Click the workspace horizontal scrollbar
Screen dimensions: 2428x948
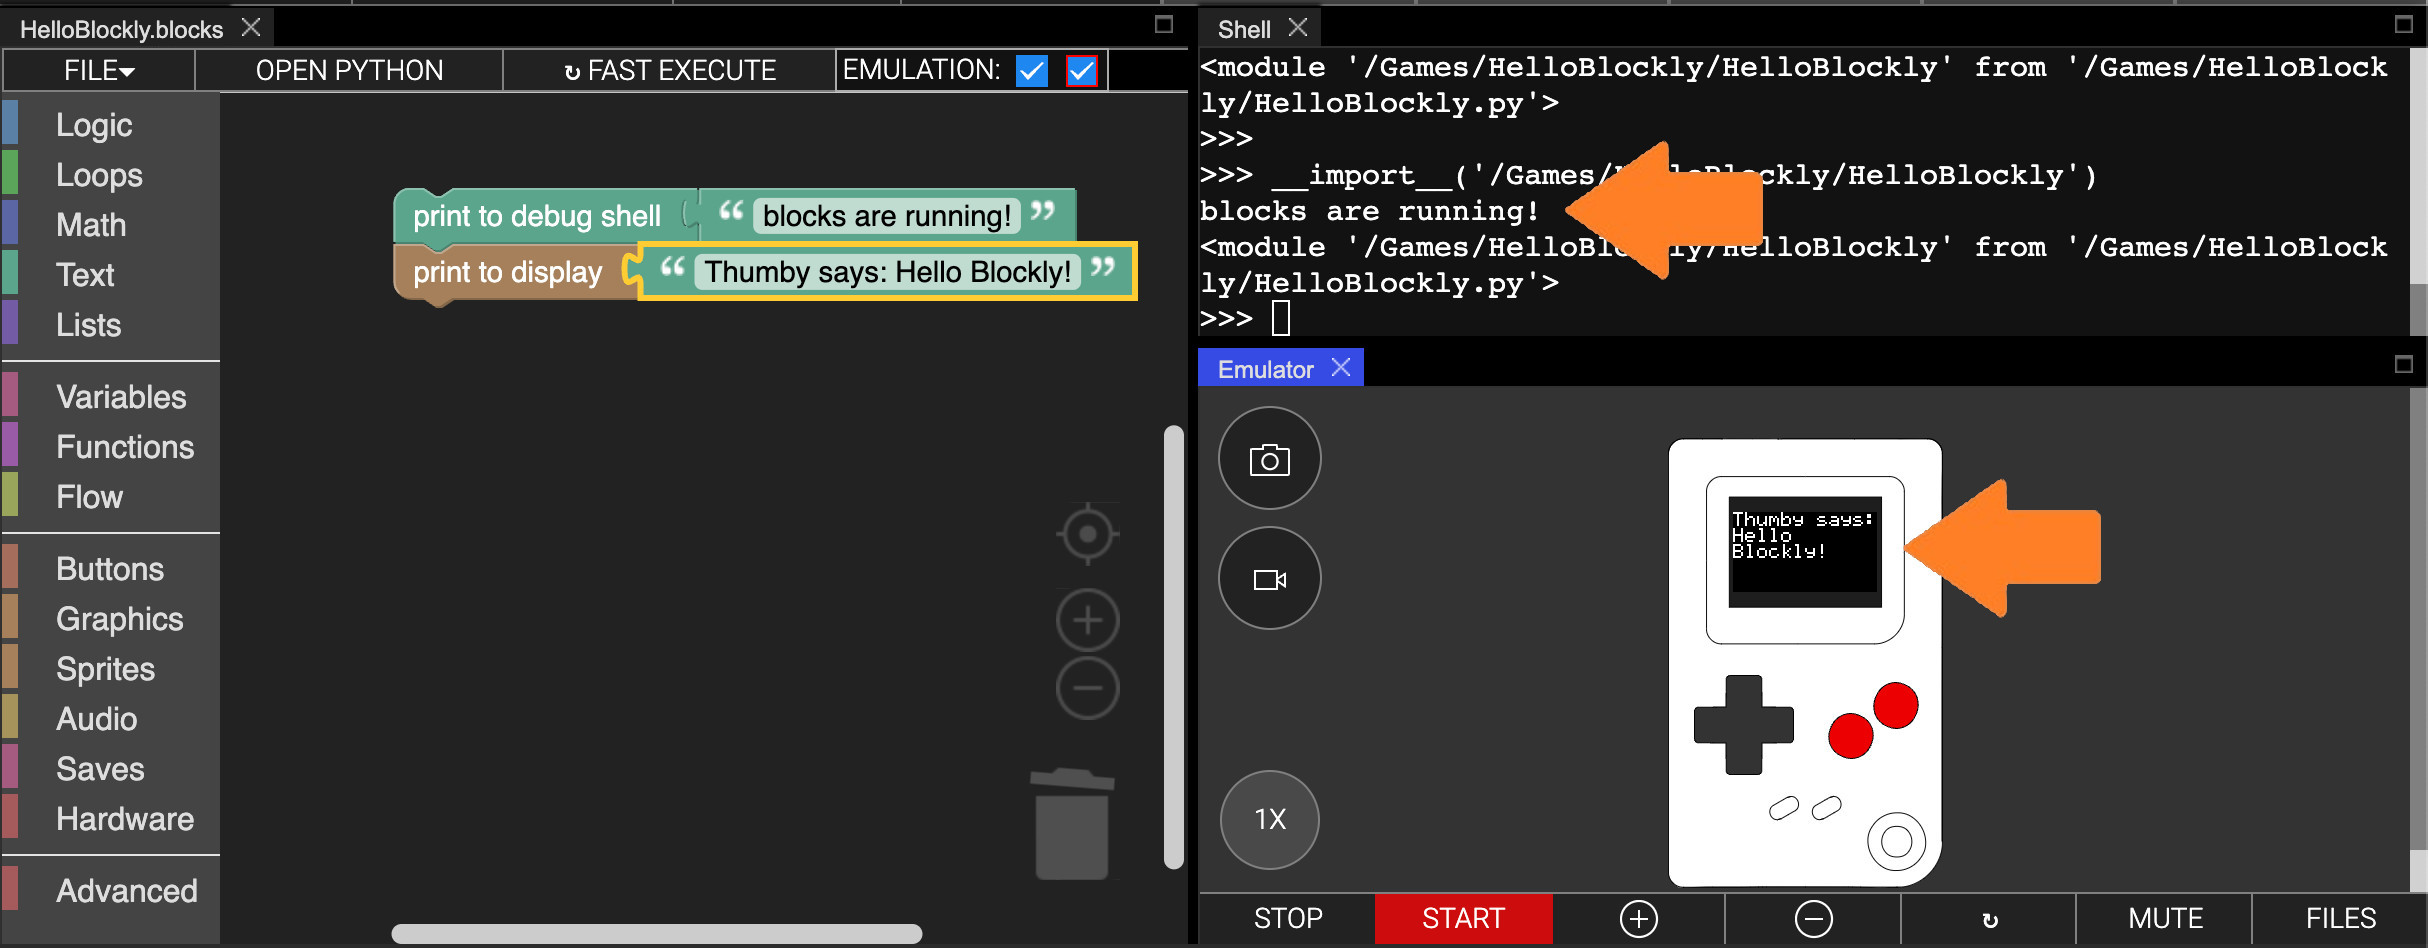(656, 934)
